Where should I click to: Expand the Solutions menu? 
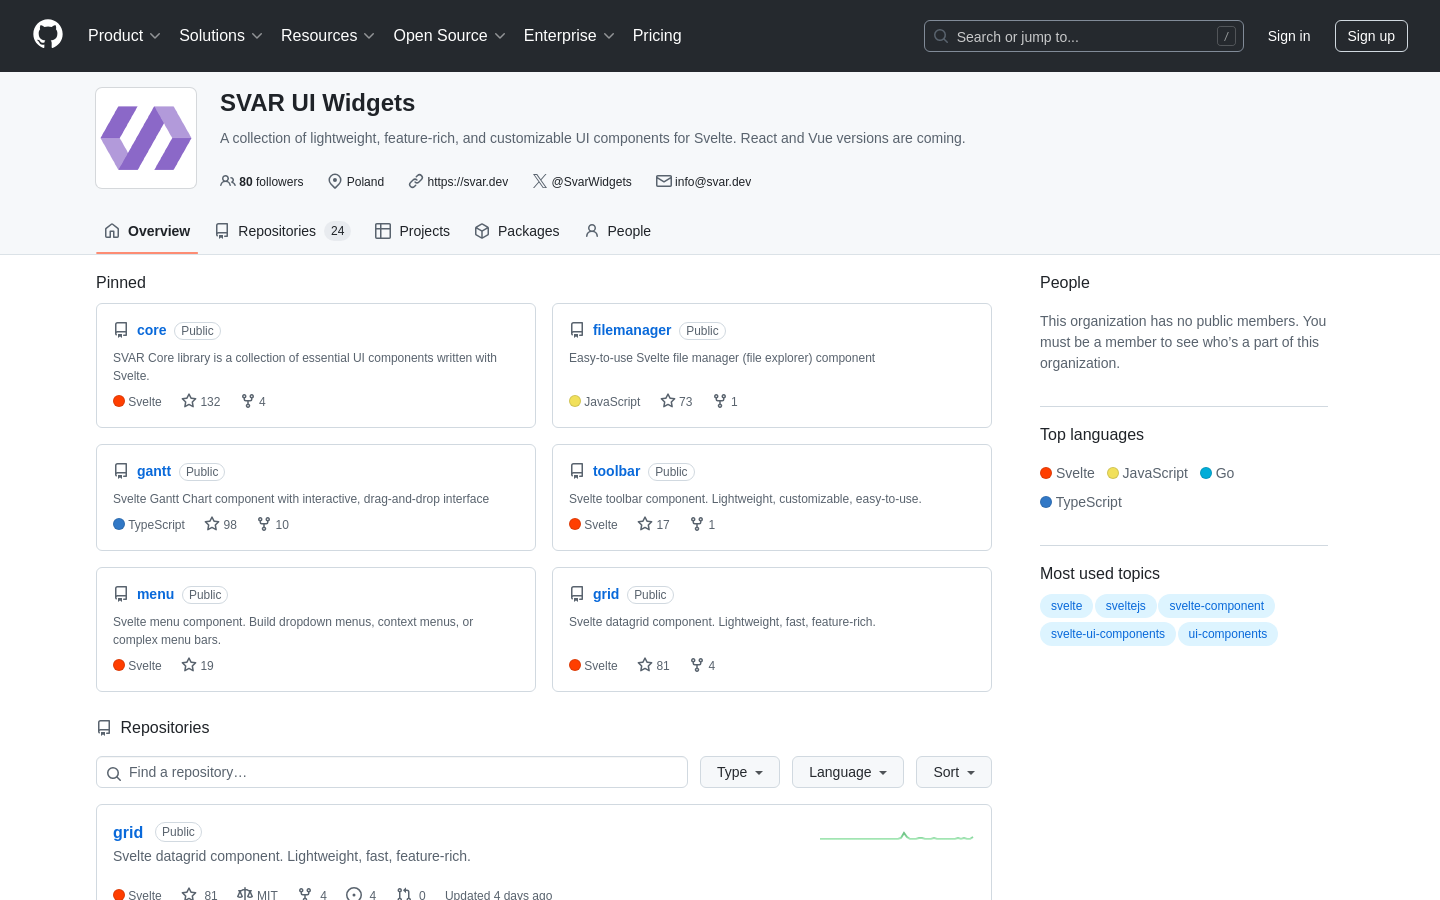coord(221,36)
